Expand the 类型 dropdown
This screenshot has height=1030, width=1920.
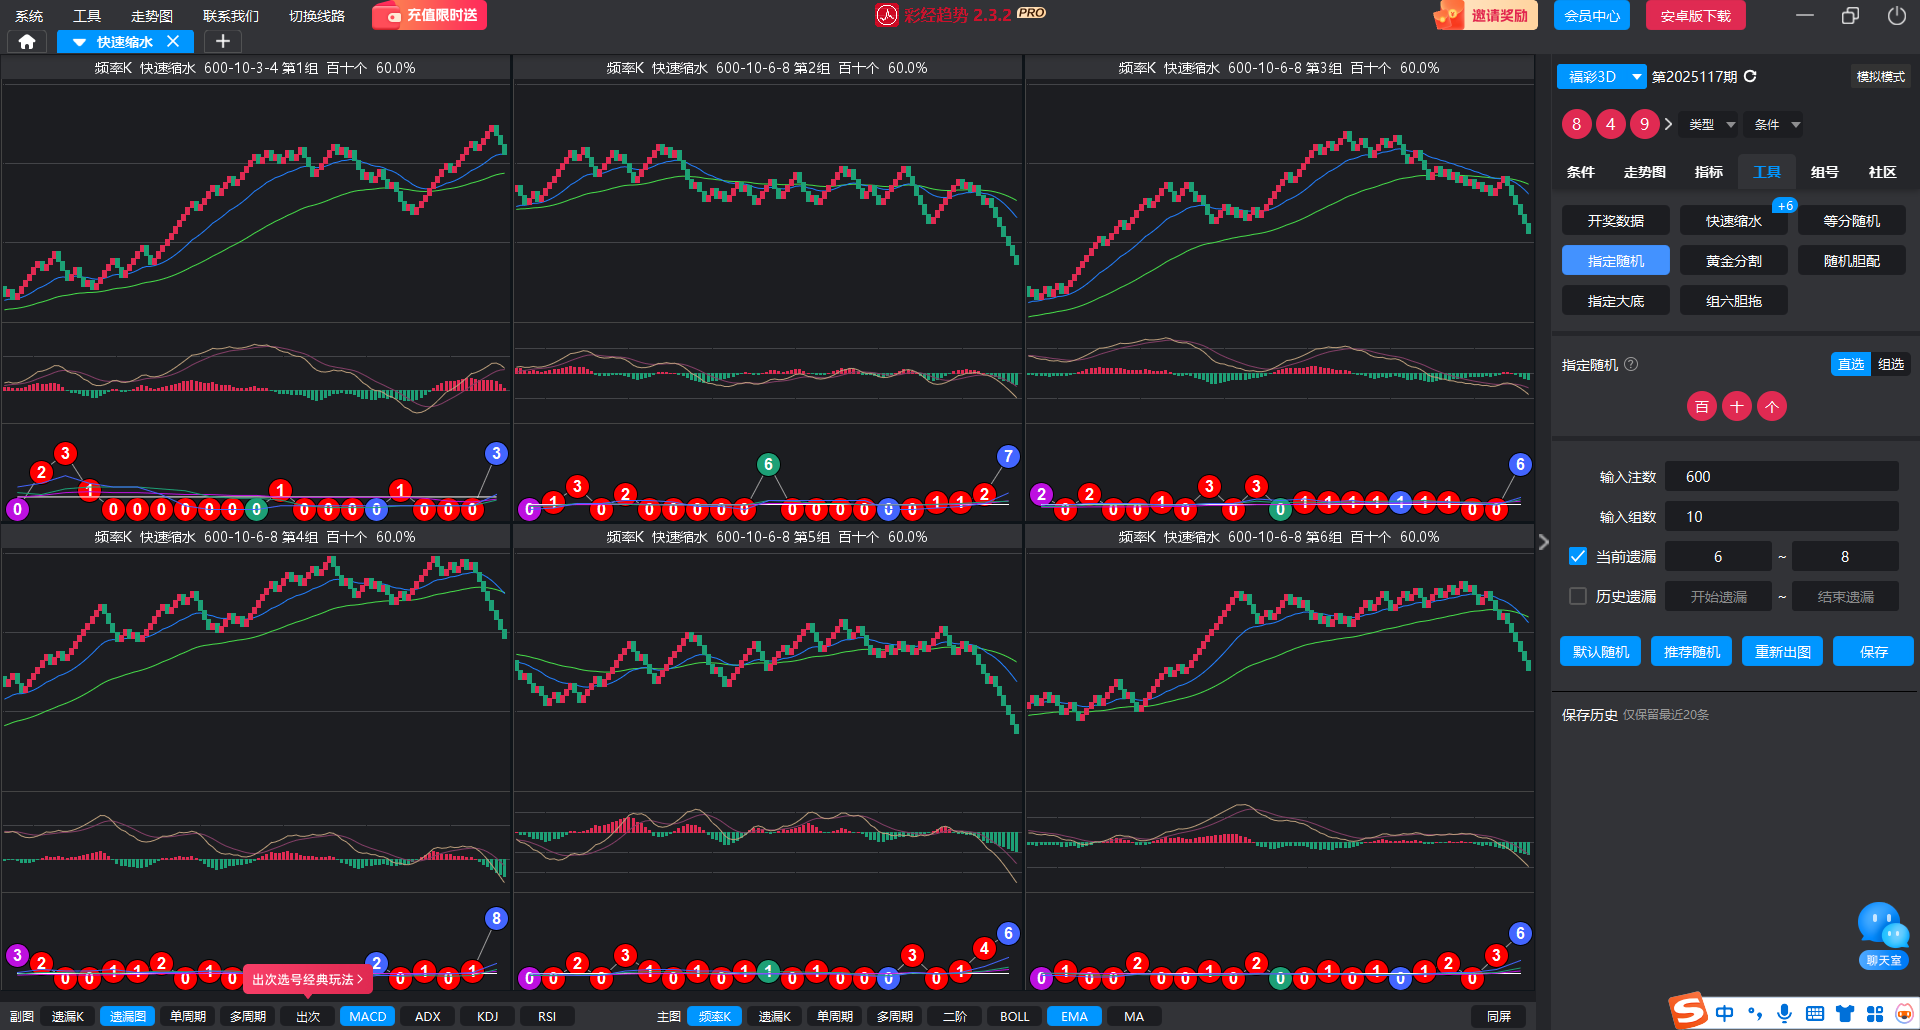point(1711,124)
